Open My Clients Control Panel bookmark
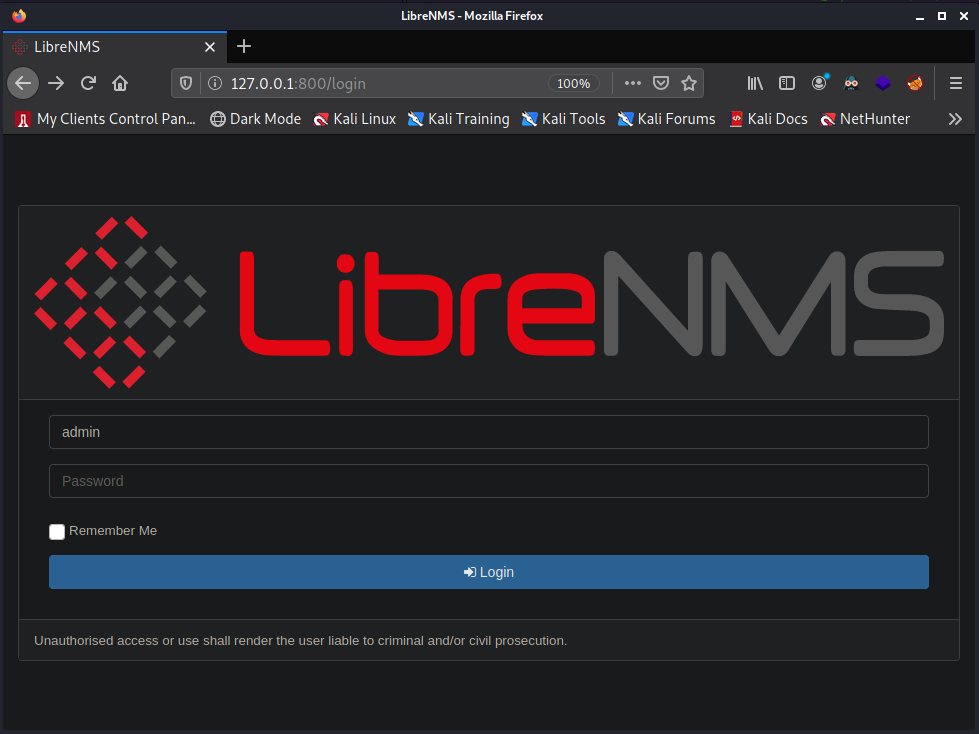 pyautogui.click(x=106, y=119)
